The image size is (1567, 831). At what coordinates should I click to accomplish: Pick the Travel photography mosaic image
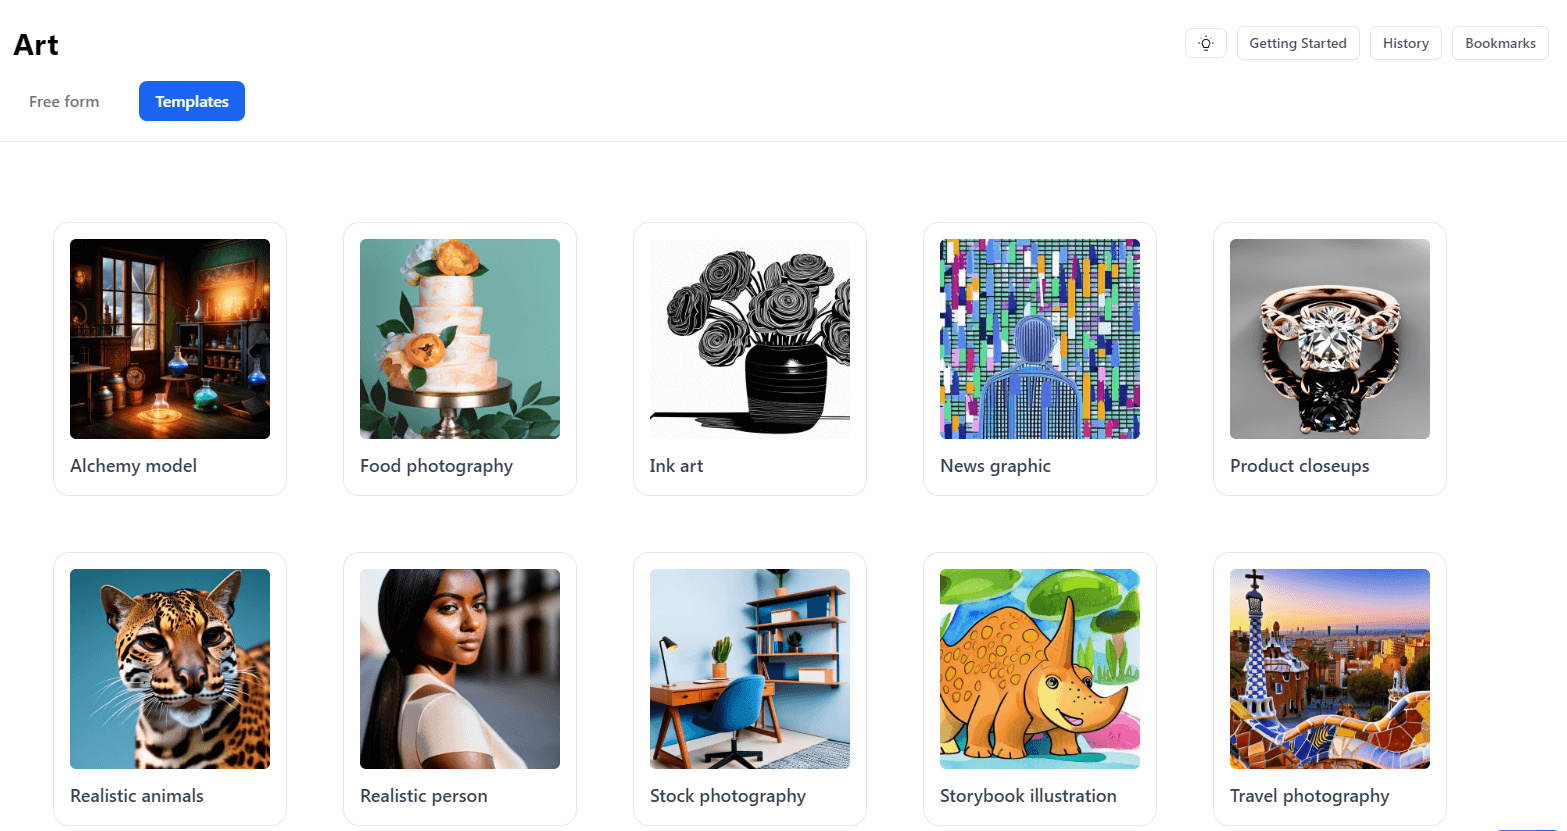coord(1330,669)
